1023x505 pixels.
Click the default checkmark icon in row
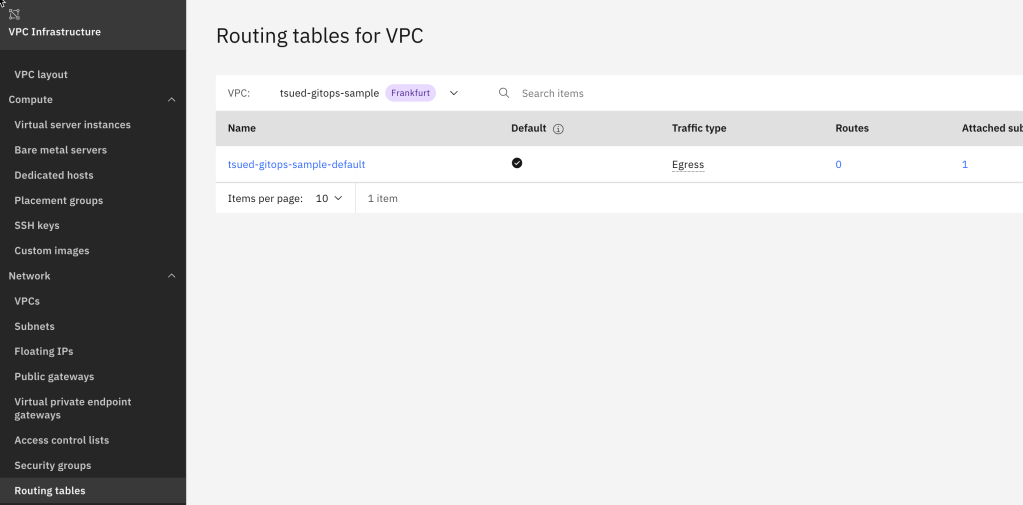(517, 163)
